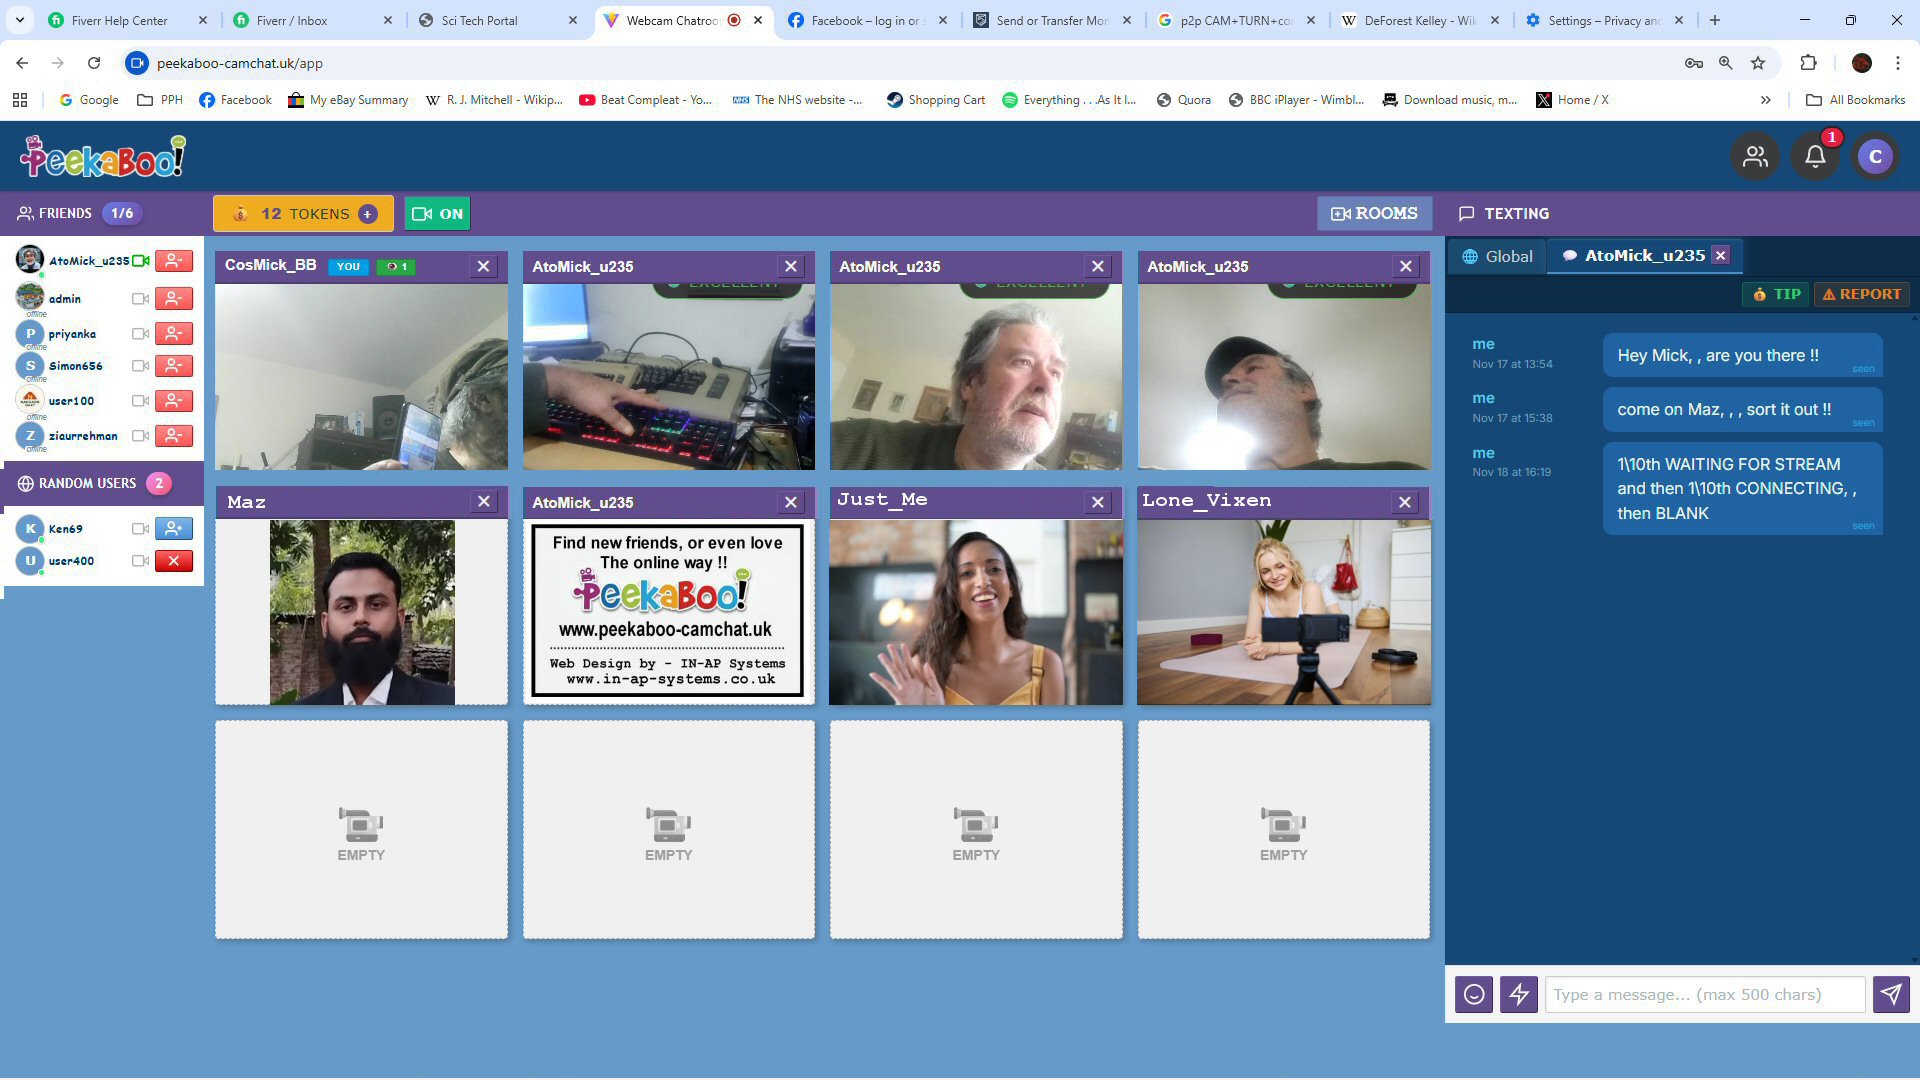
Task: Switch to the Global chat tab
Action: (1497, 255)
